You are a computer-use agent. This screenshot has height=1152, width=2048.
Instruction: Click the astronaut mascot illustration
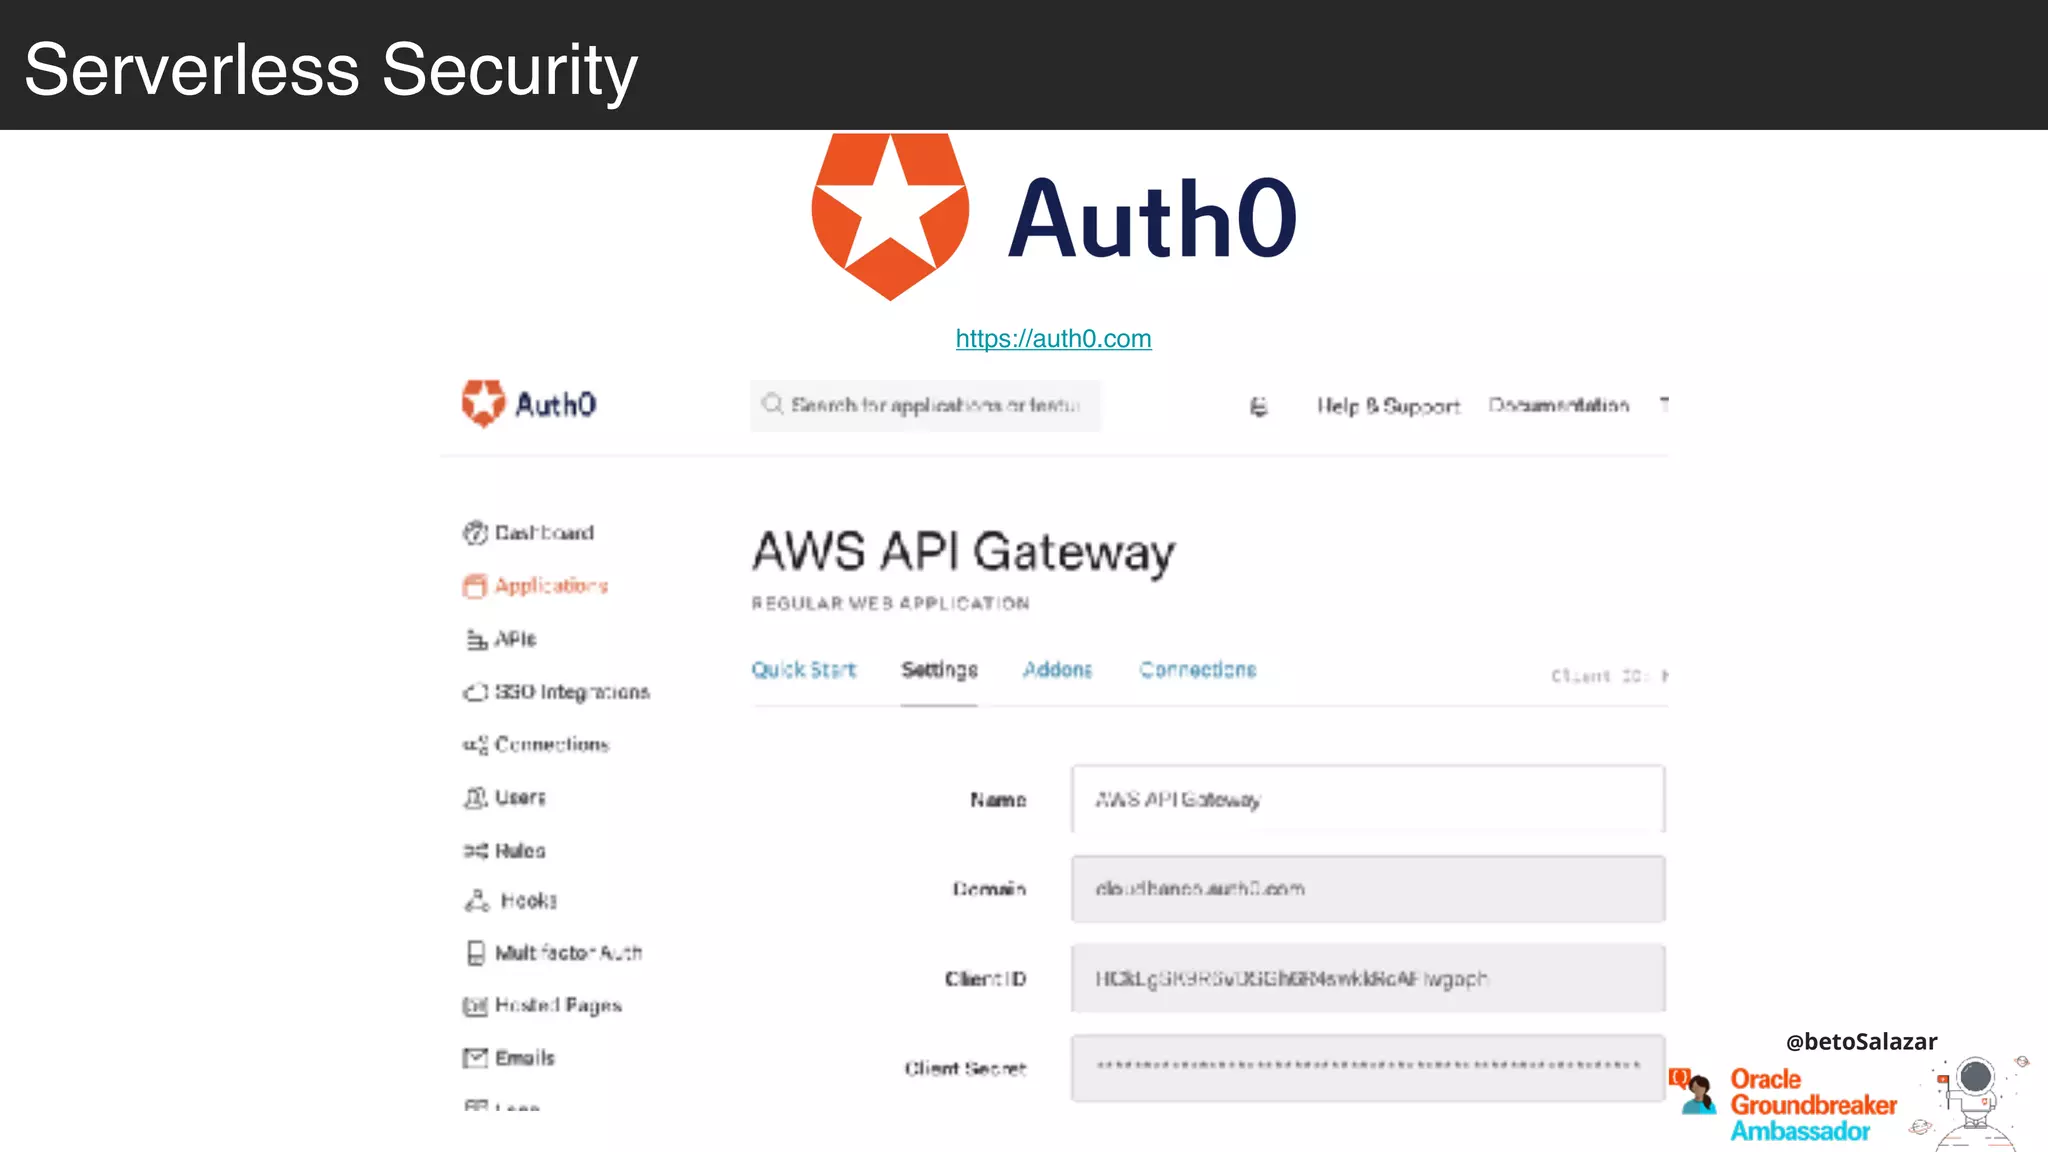coord(1972,1101)
